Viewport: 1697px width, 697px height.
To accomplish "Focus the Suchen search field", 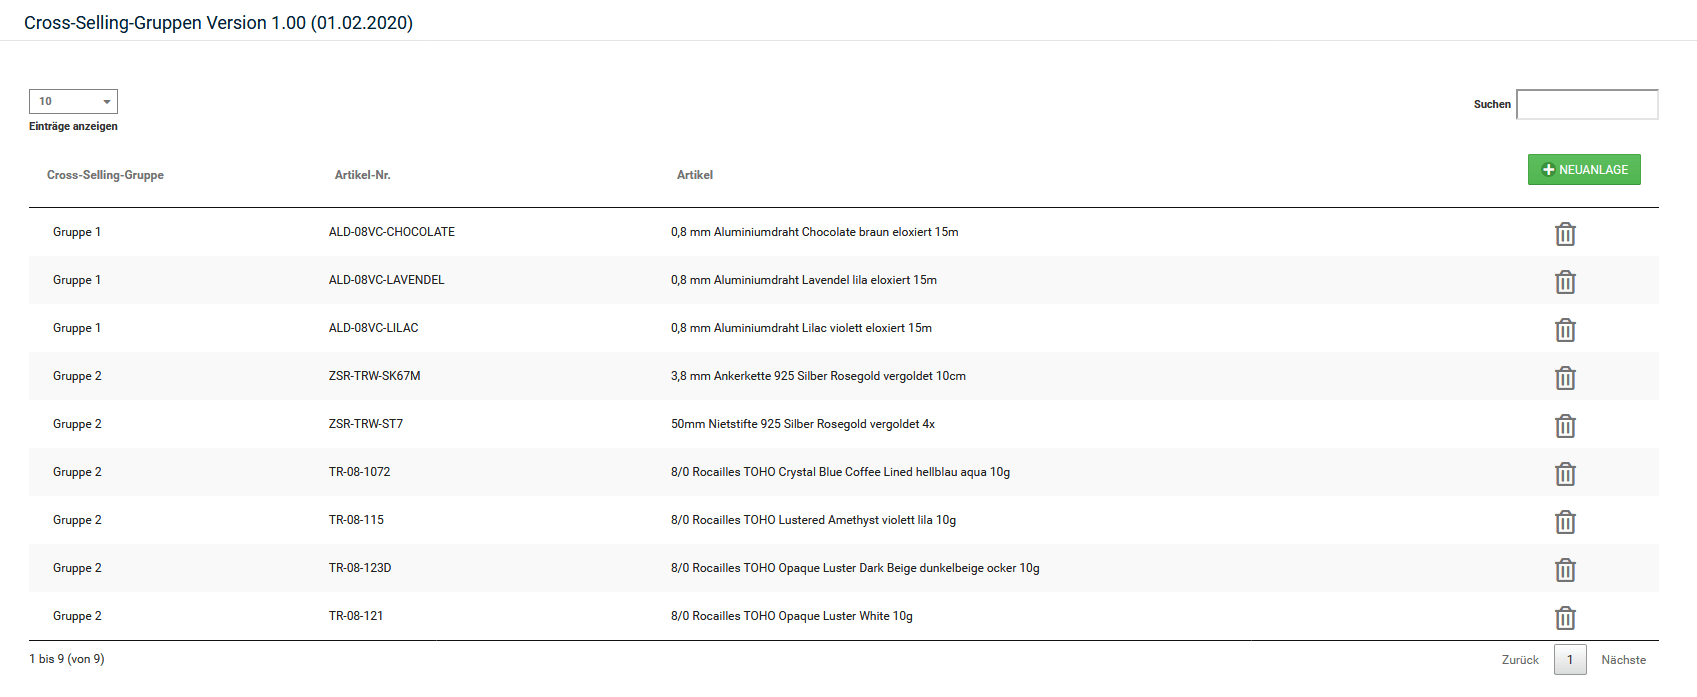I will pyautogui.click(x=1587, y=104).
